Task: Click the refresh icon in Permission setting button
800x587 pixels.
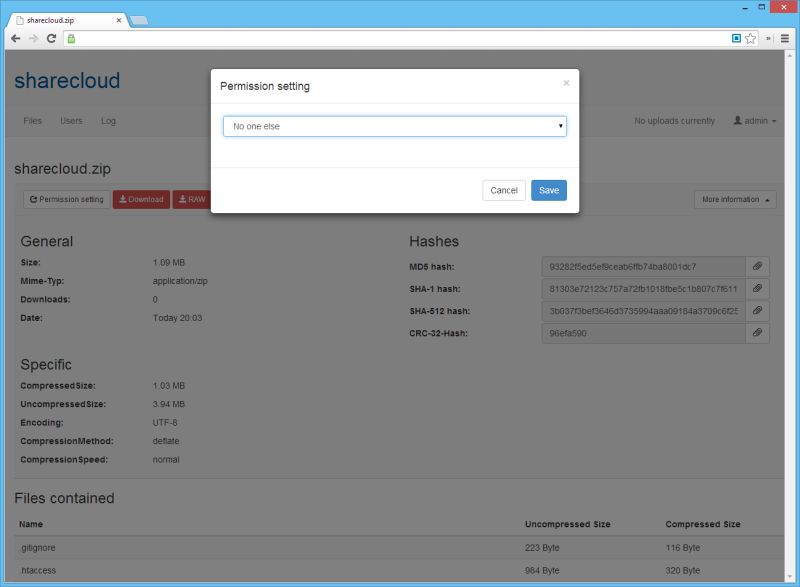Action: [33, 199]
